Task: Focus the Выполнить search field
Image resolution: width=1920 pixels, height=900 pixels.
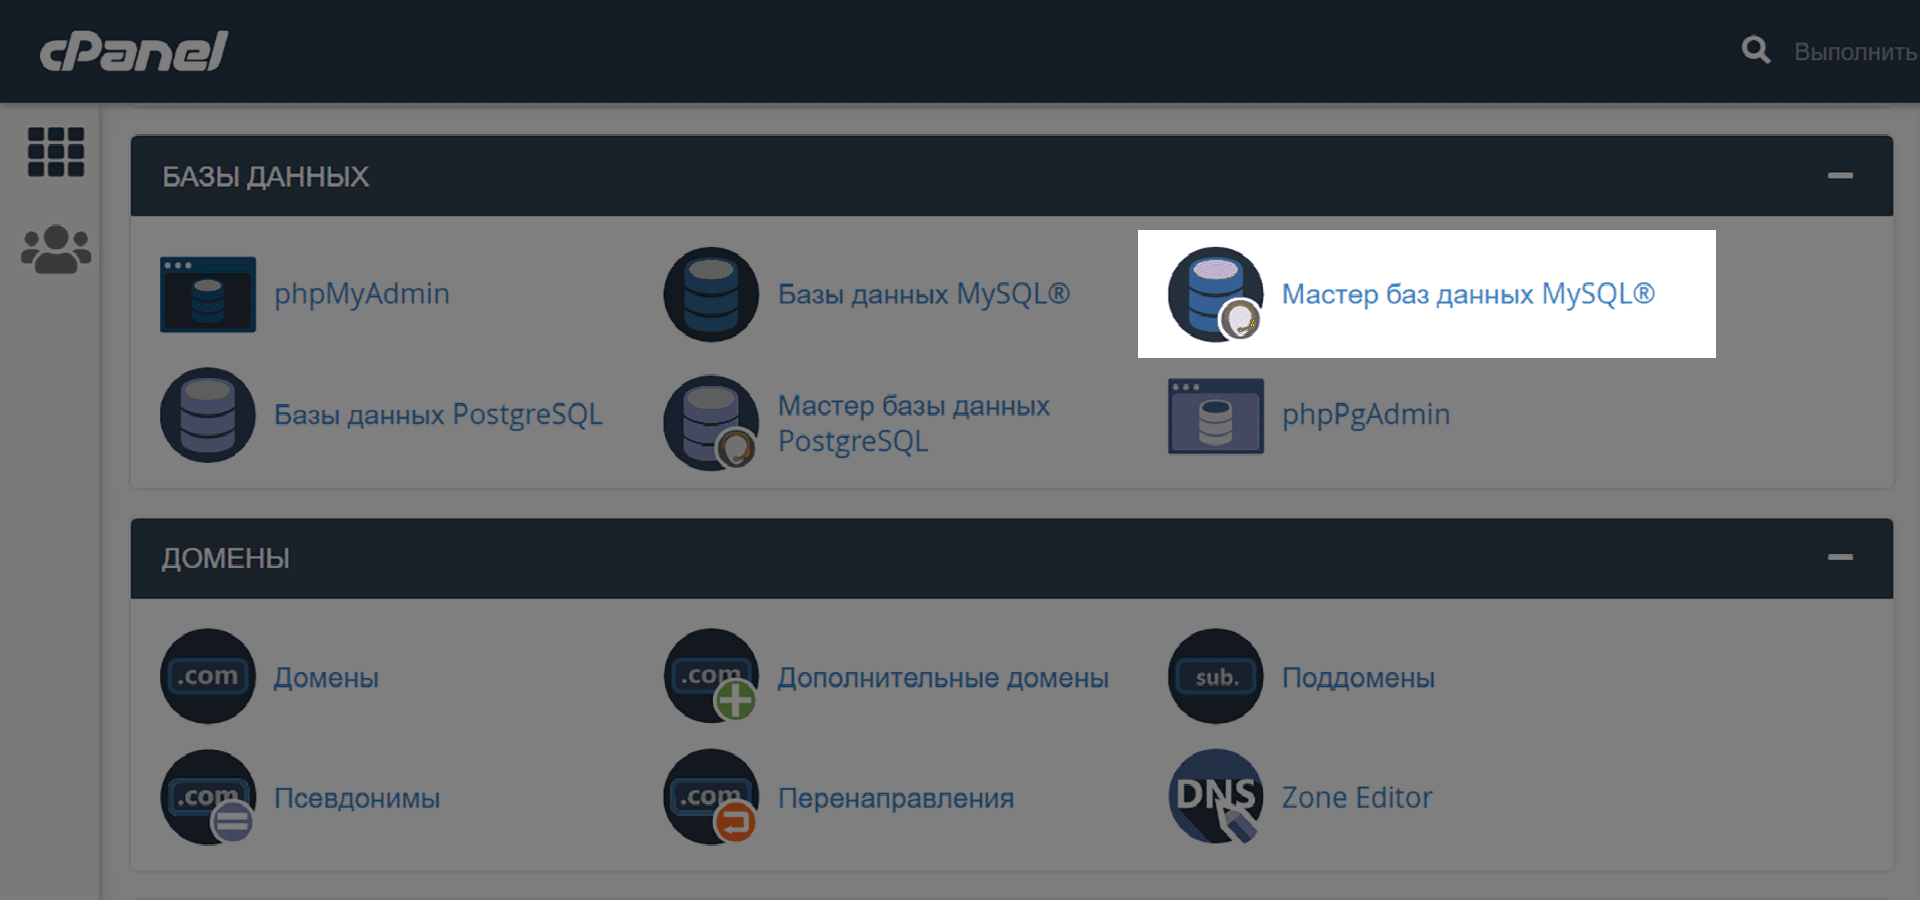Action: [1855, 51]
